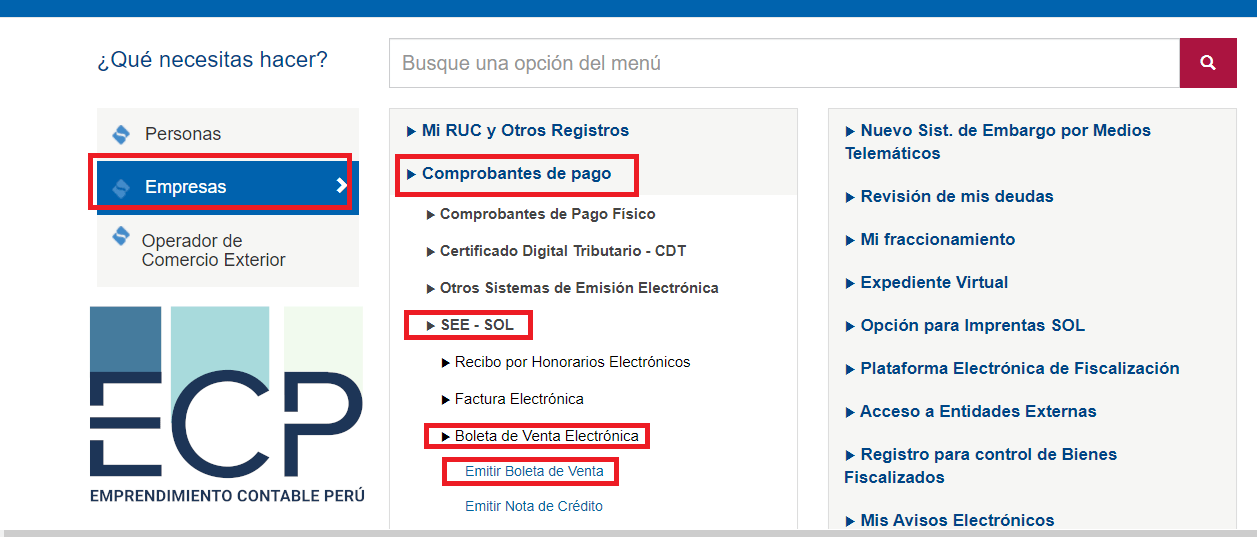The height and width of the screenshot is (537, 1257).
Task: Open Registro para control de Bienes Fiscalizados
Action: 981,466
